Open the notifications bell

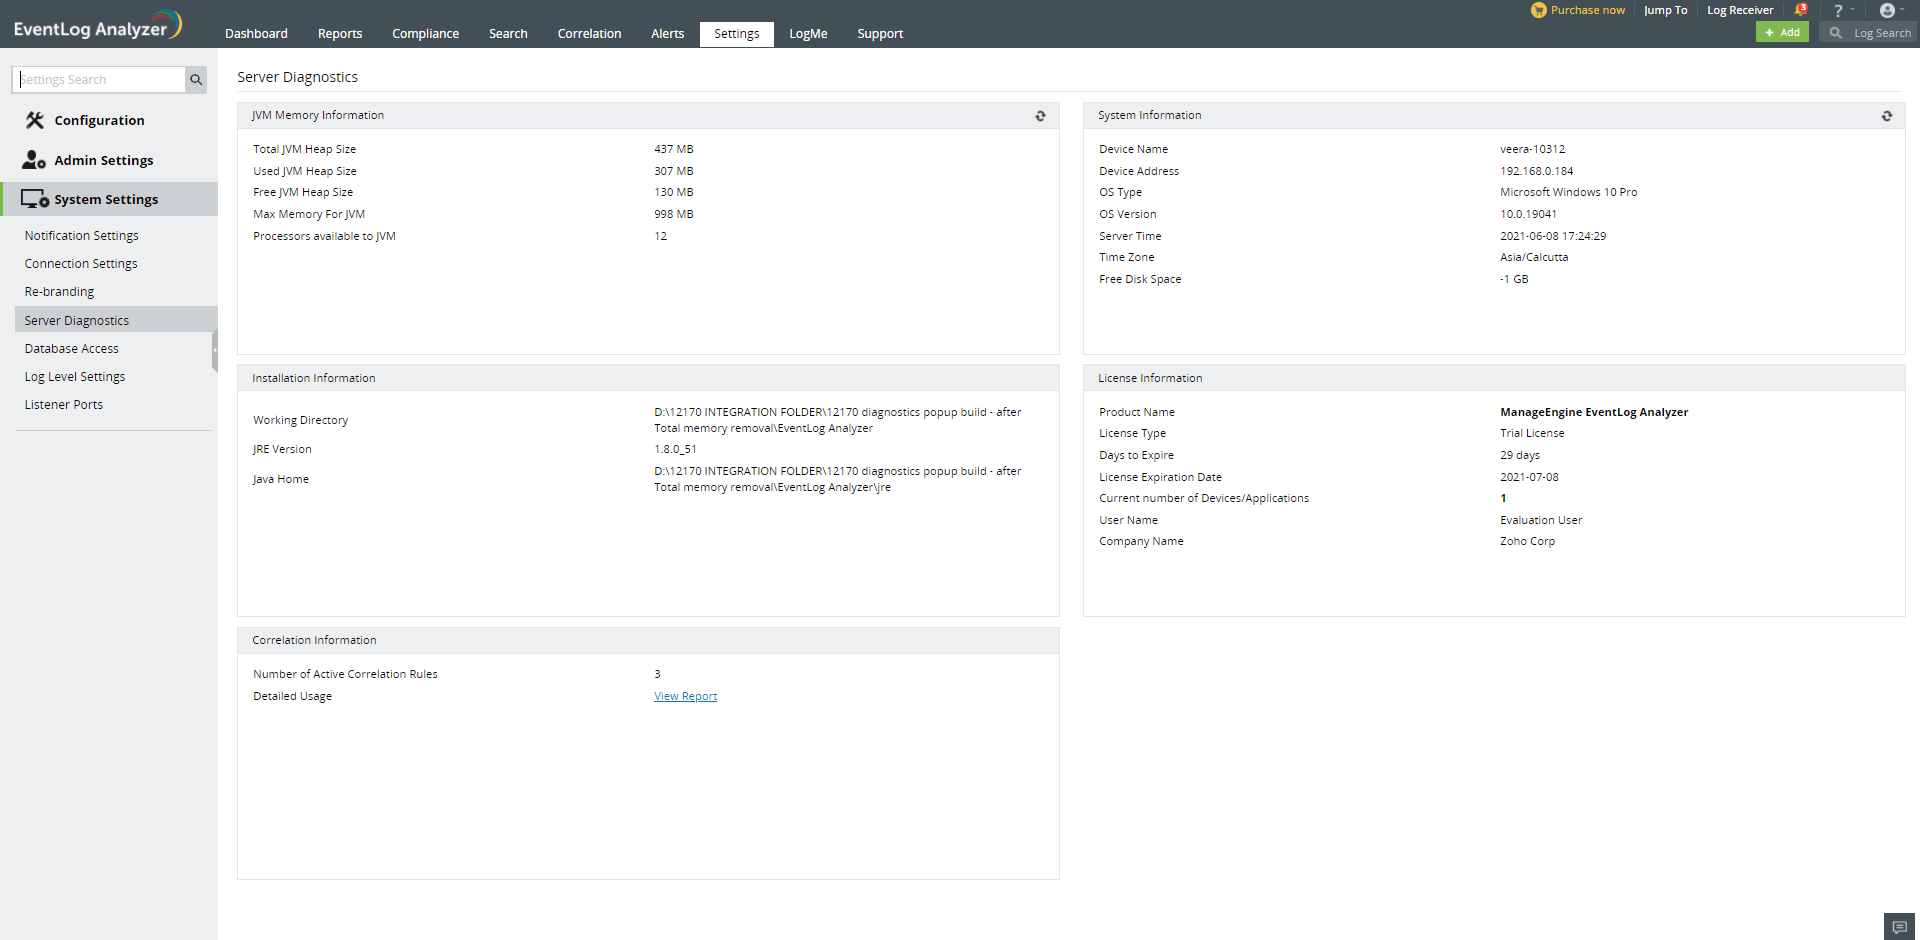click(1801, 10)
